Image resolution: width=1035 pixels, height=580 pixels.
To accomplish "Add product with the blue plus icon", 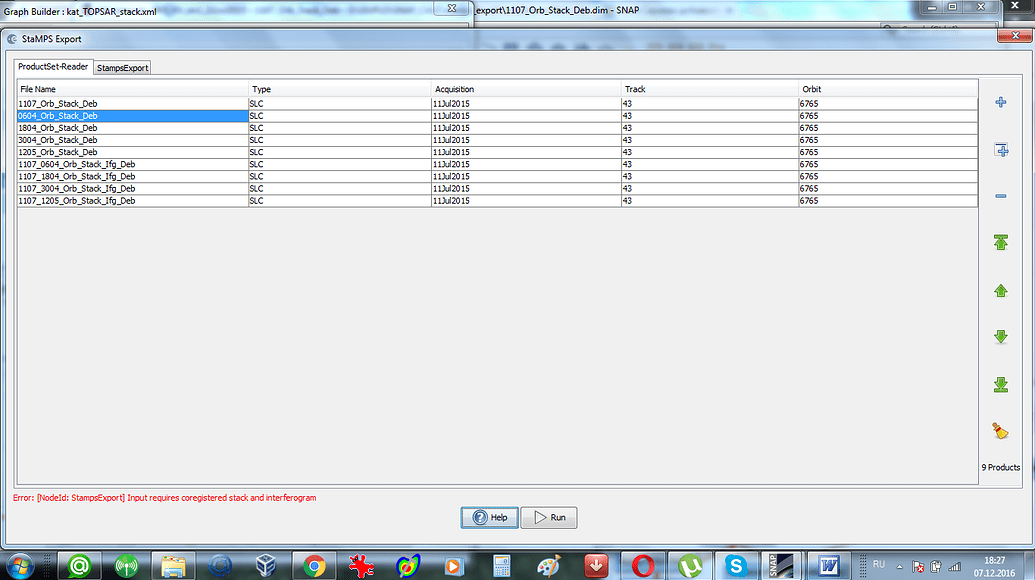I will pyautogui.click(x=1001, y=102).
